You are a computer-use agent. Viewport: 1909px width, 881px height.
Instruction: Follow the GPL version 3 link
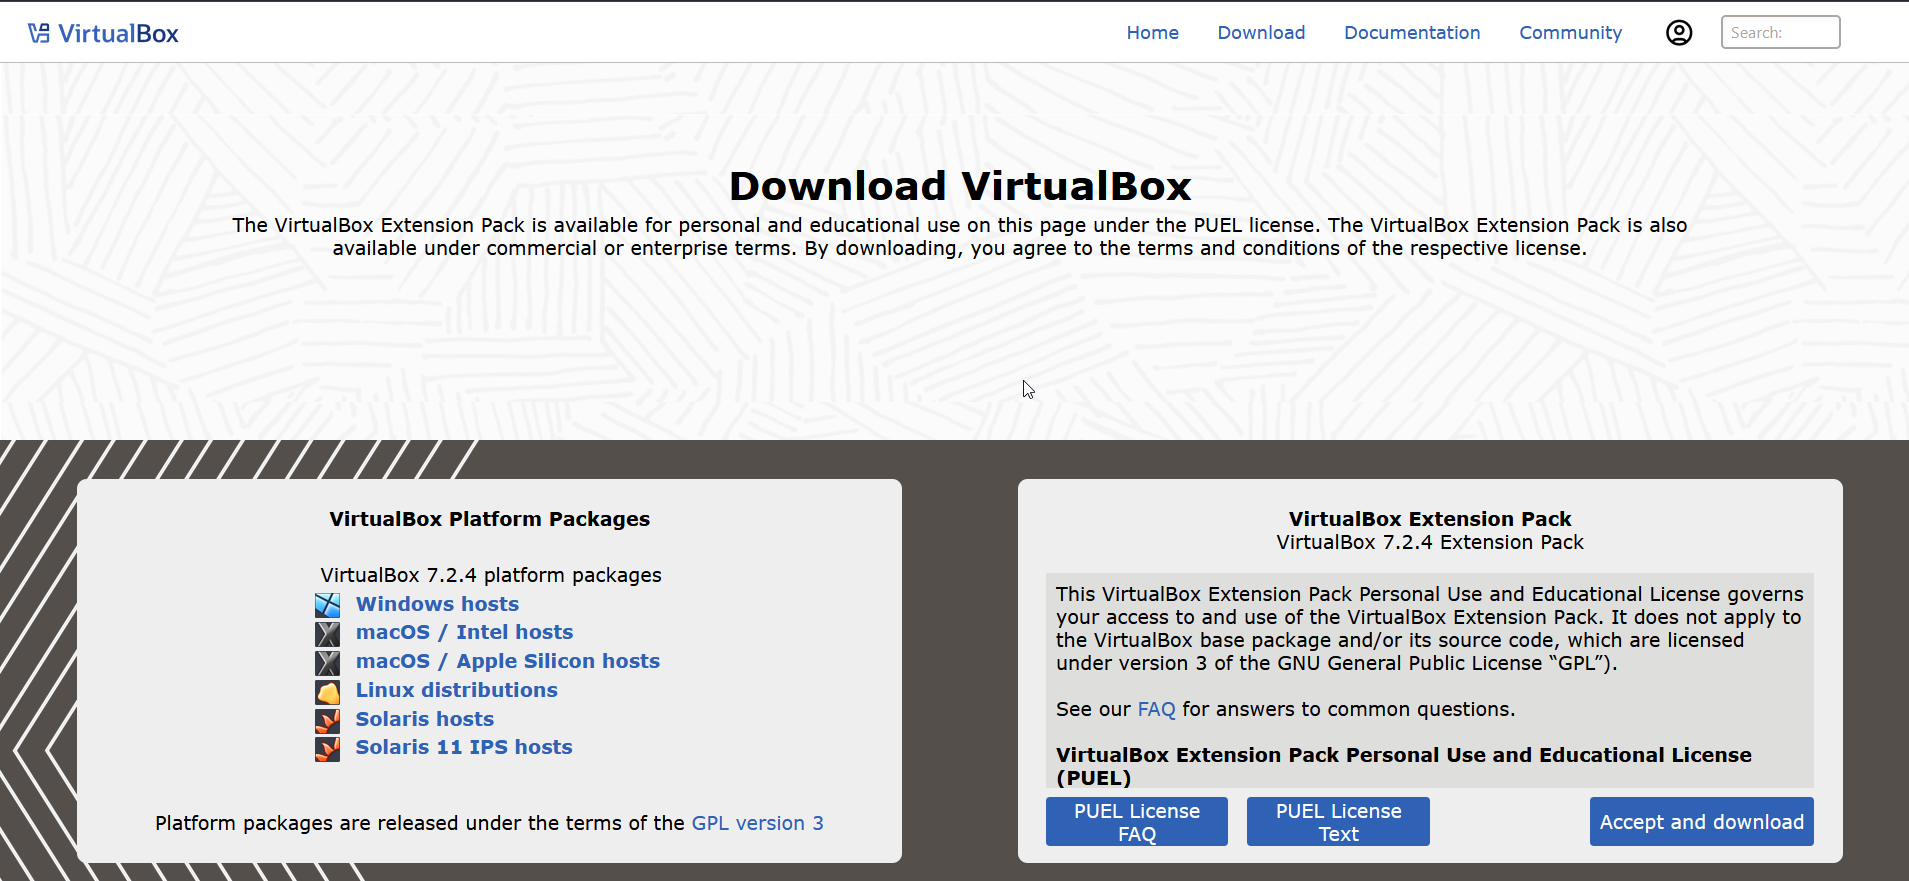(x=757, y=823)
